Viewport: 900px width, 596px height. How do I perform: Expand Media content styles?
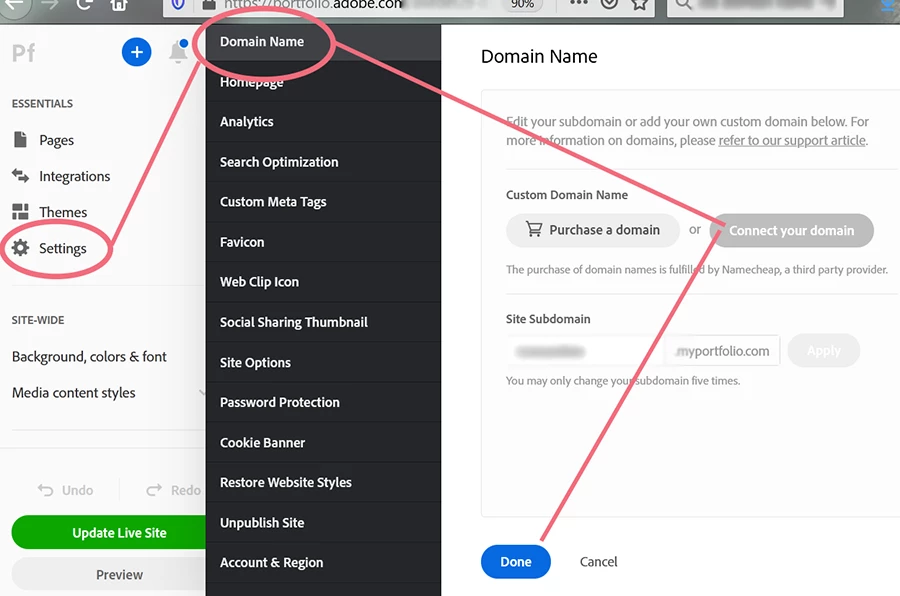[x=73, y=393]
